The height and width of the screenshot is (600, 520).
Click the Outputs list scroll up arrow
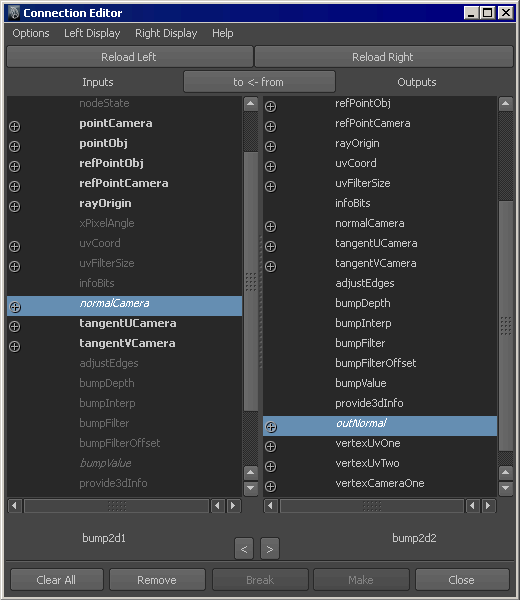505,104
